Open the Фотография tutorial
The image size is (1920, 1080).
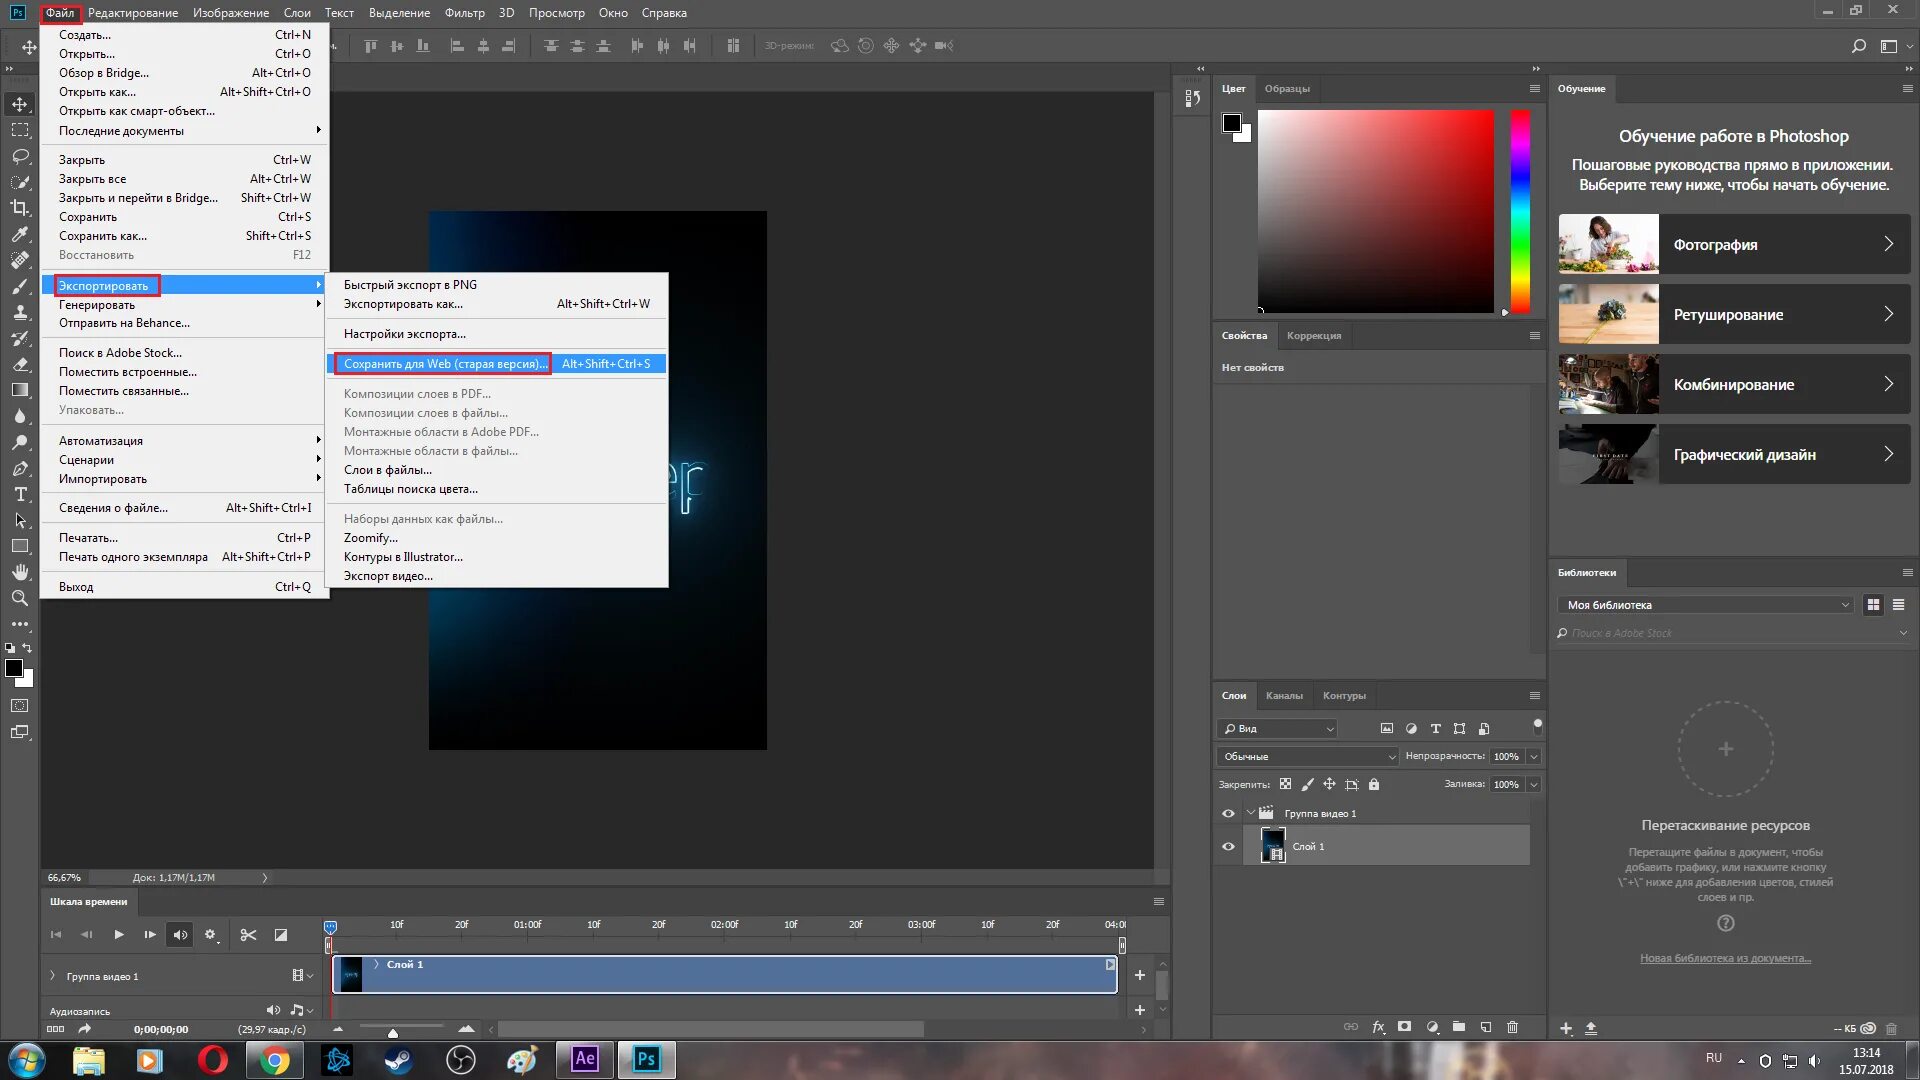pos(1734,244)
